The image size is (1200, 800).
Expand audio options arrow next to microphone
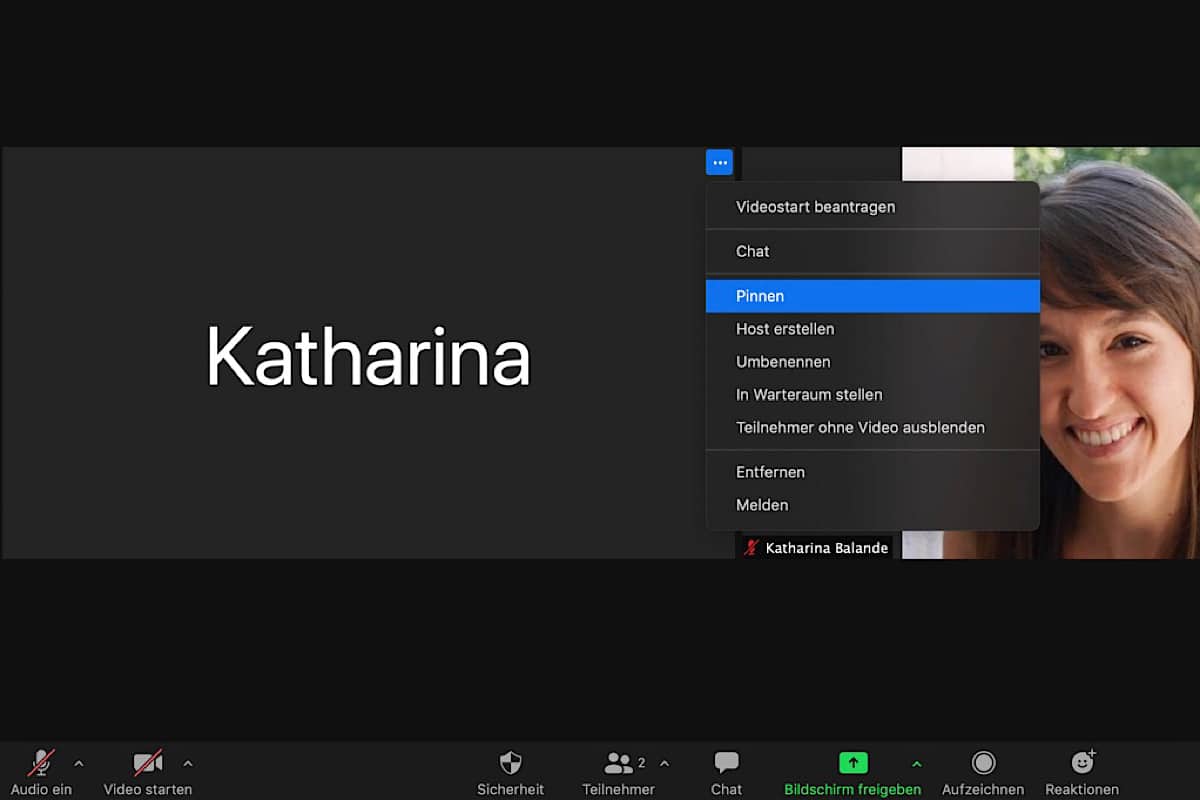click(x=79, y=764)
